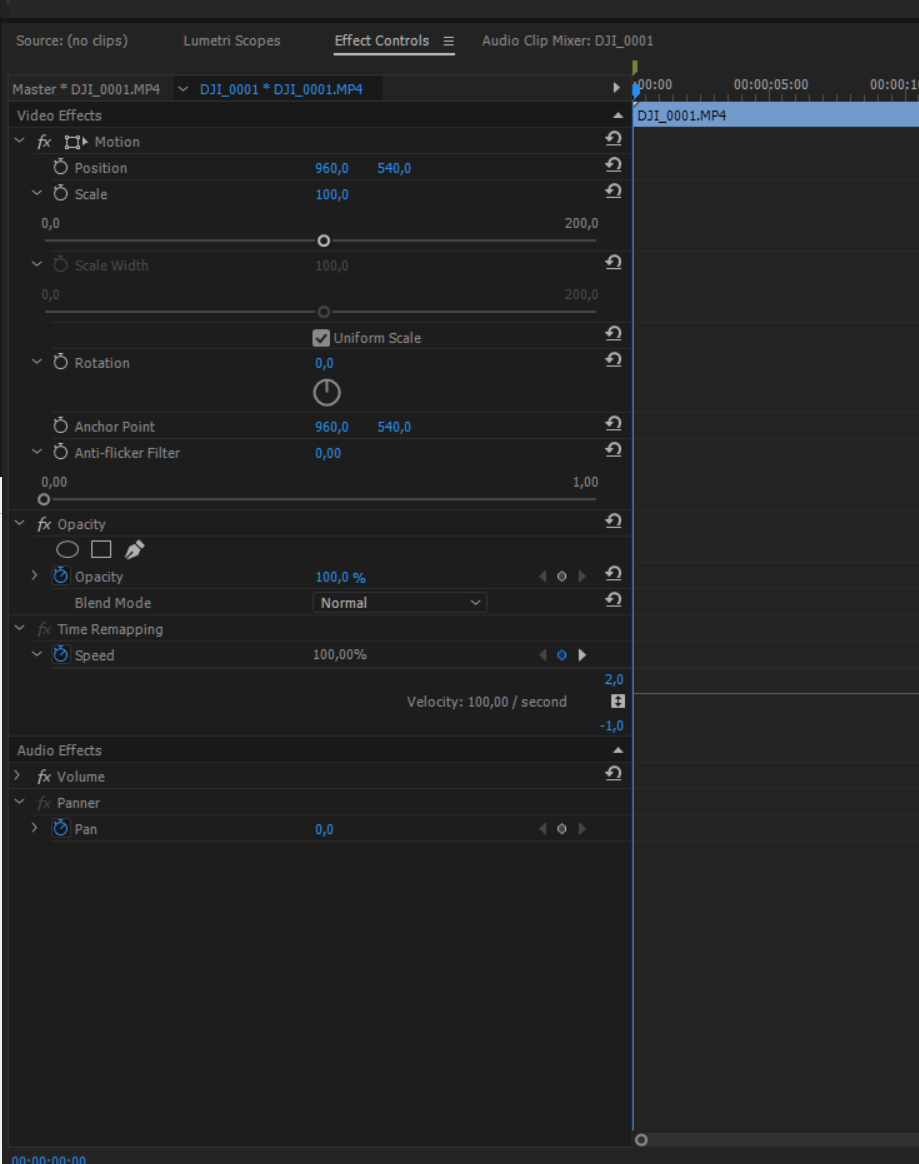Enable the Uniform Scale checkbox
The height and width of the screenshot is (1164, 919).
(321, 338)
